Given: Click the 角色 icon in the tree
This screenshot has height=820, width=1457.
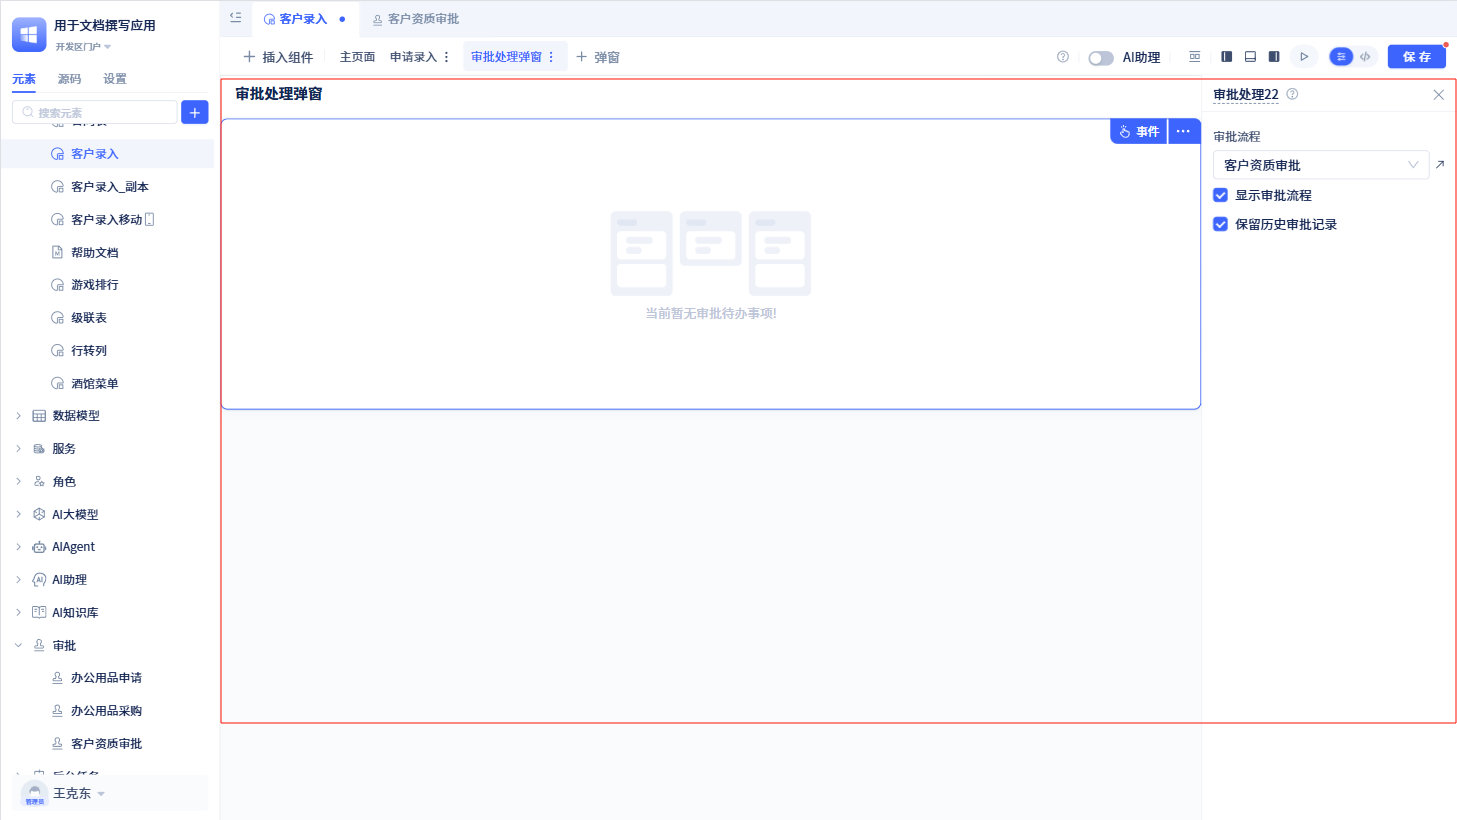Looking at the screenshot, I should point(39,482).
